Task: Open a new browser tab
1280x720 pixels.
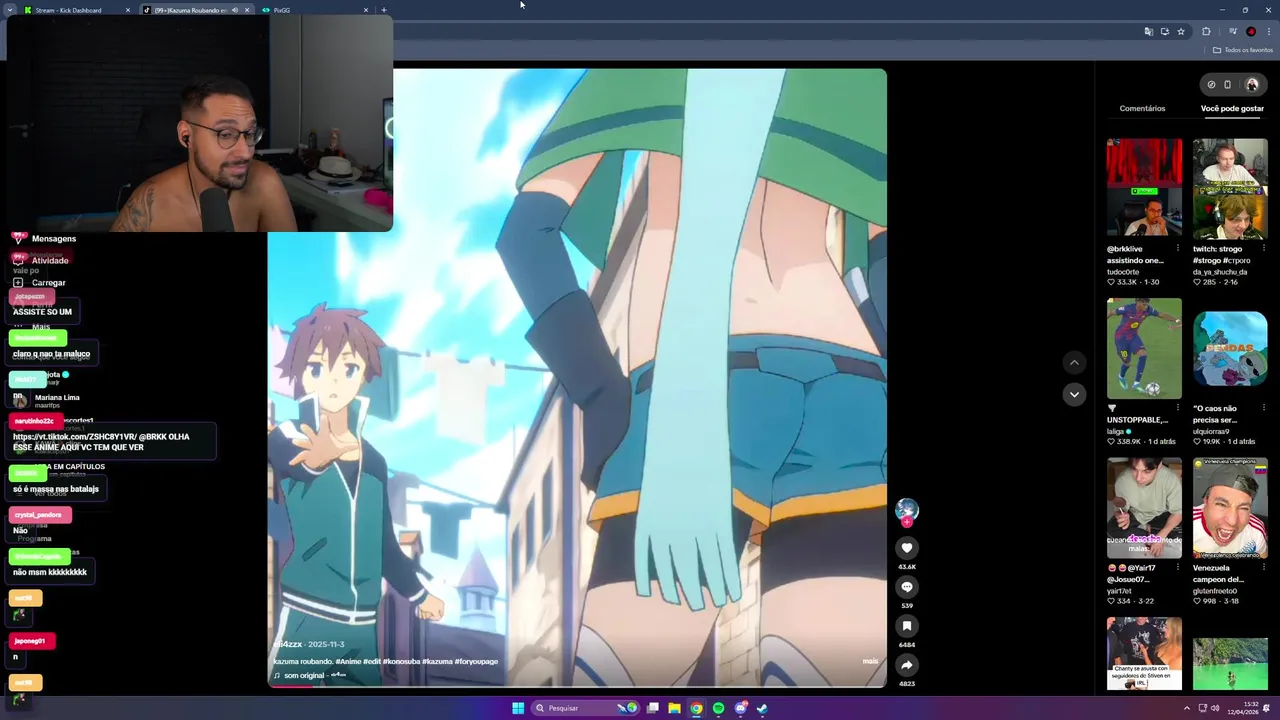Action: point(384,10)
